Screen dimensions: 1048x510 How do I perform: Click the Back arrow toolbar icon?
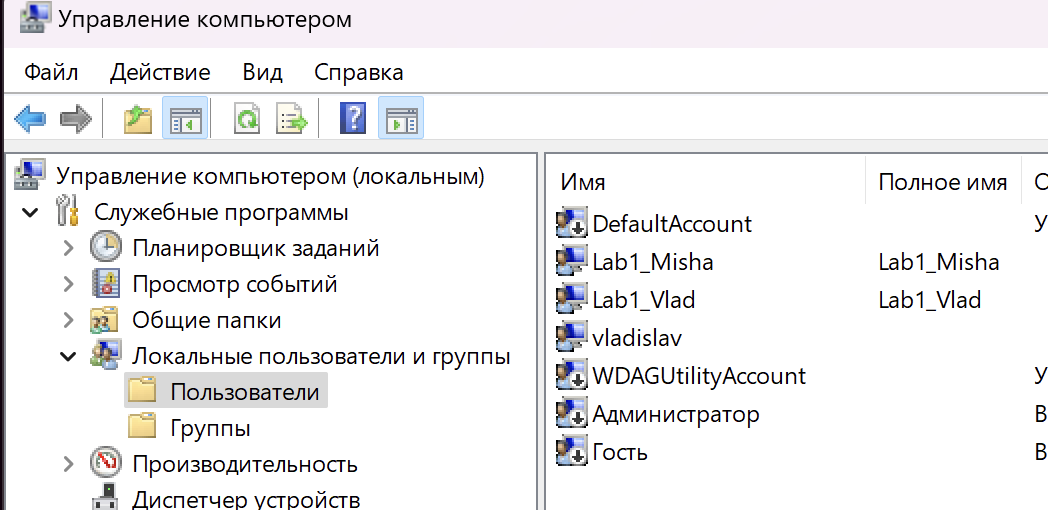tap(30, 121)
